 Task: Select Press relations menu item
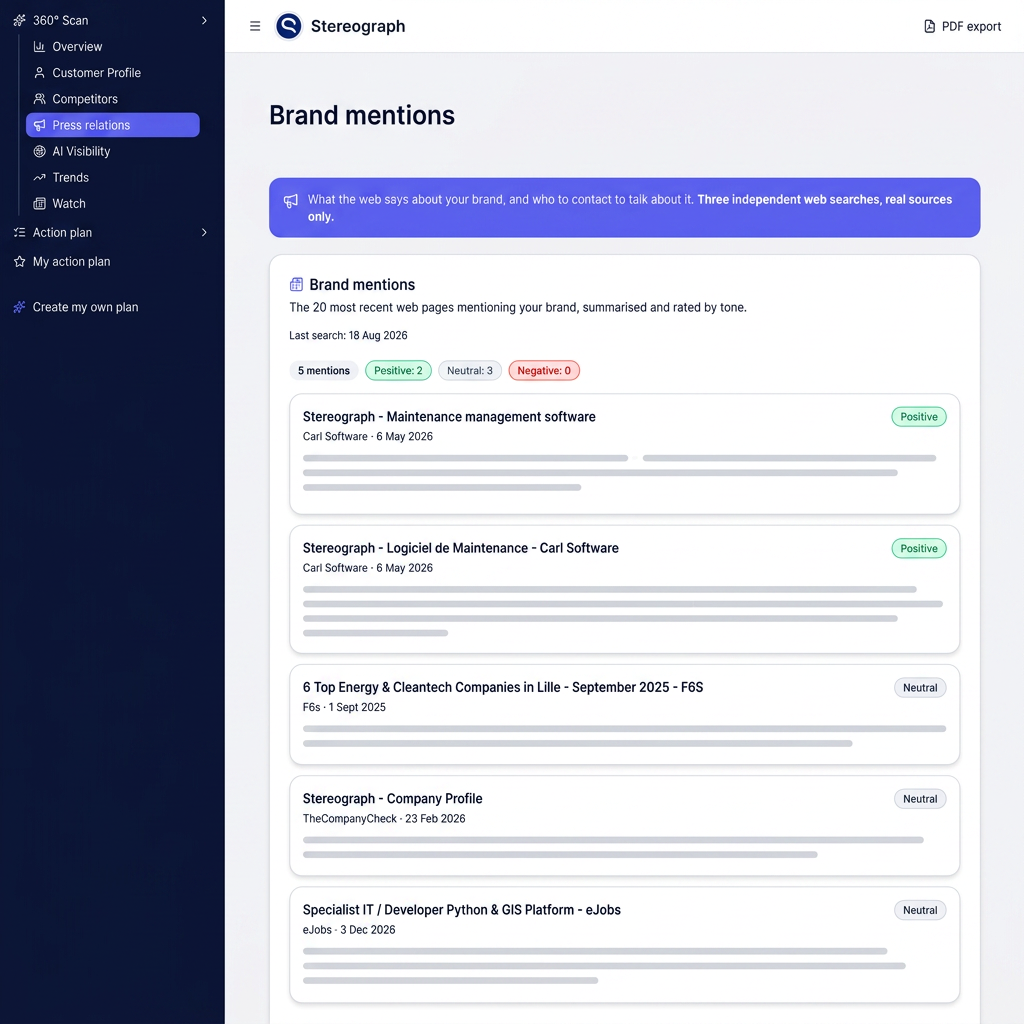(112, 125)
